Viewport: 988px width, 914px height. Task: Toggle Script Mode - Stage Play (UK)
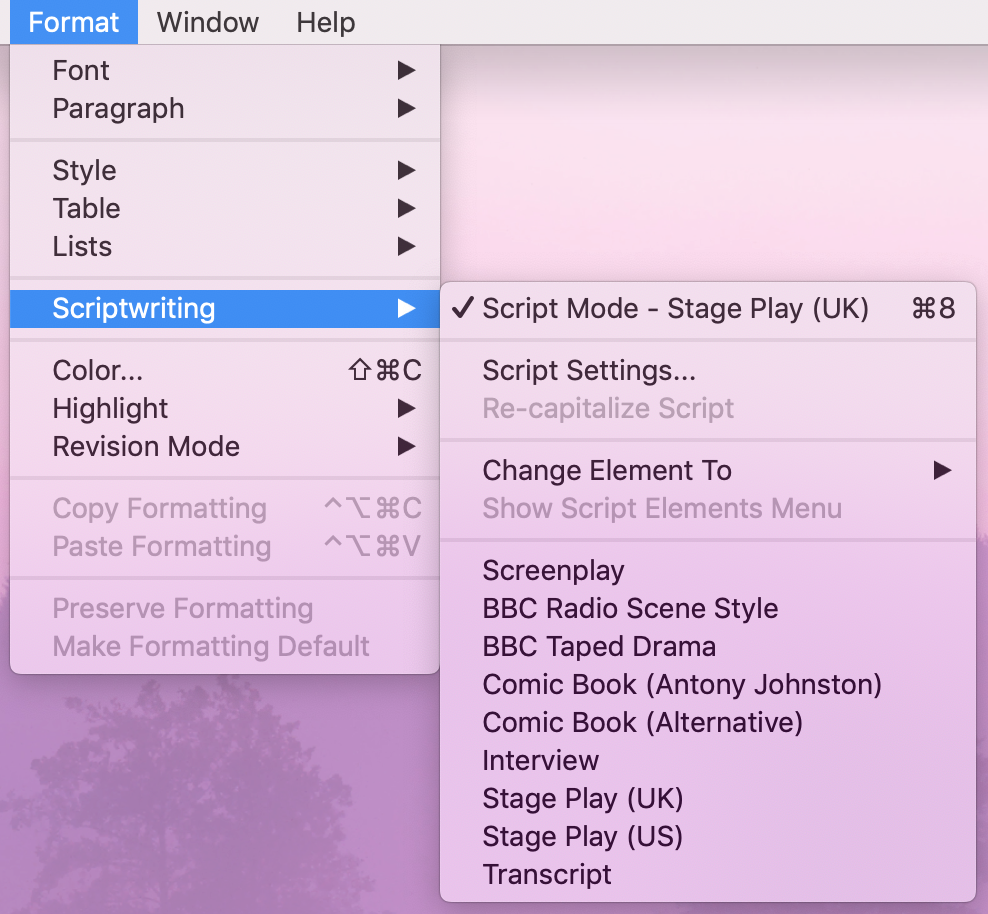click(x=708, y=309)
